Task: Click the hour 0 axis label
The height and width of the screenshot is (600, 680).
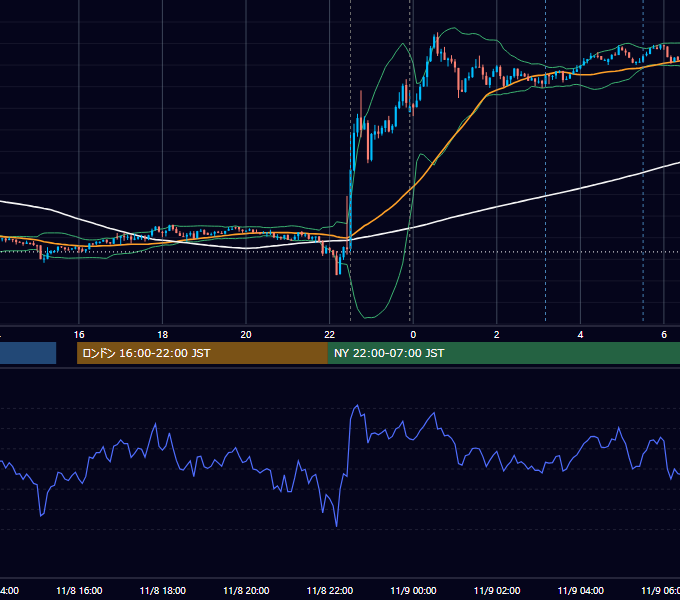Action: (413, 335)
